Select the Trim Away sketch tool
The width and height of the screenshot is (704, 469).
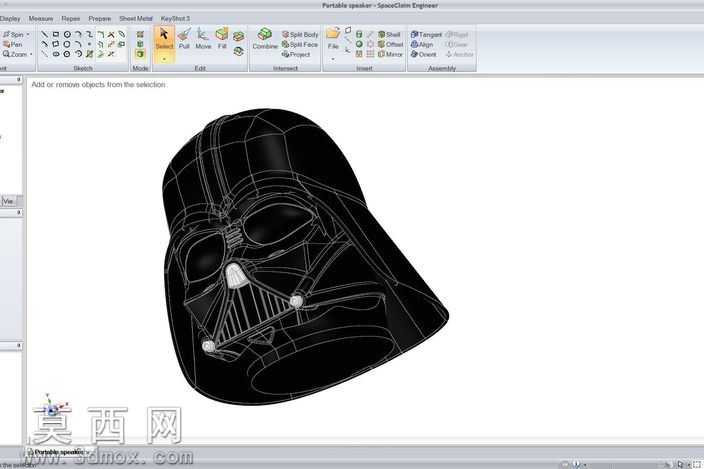111,34
